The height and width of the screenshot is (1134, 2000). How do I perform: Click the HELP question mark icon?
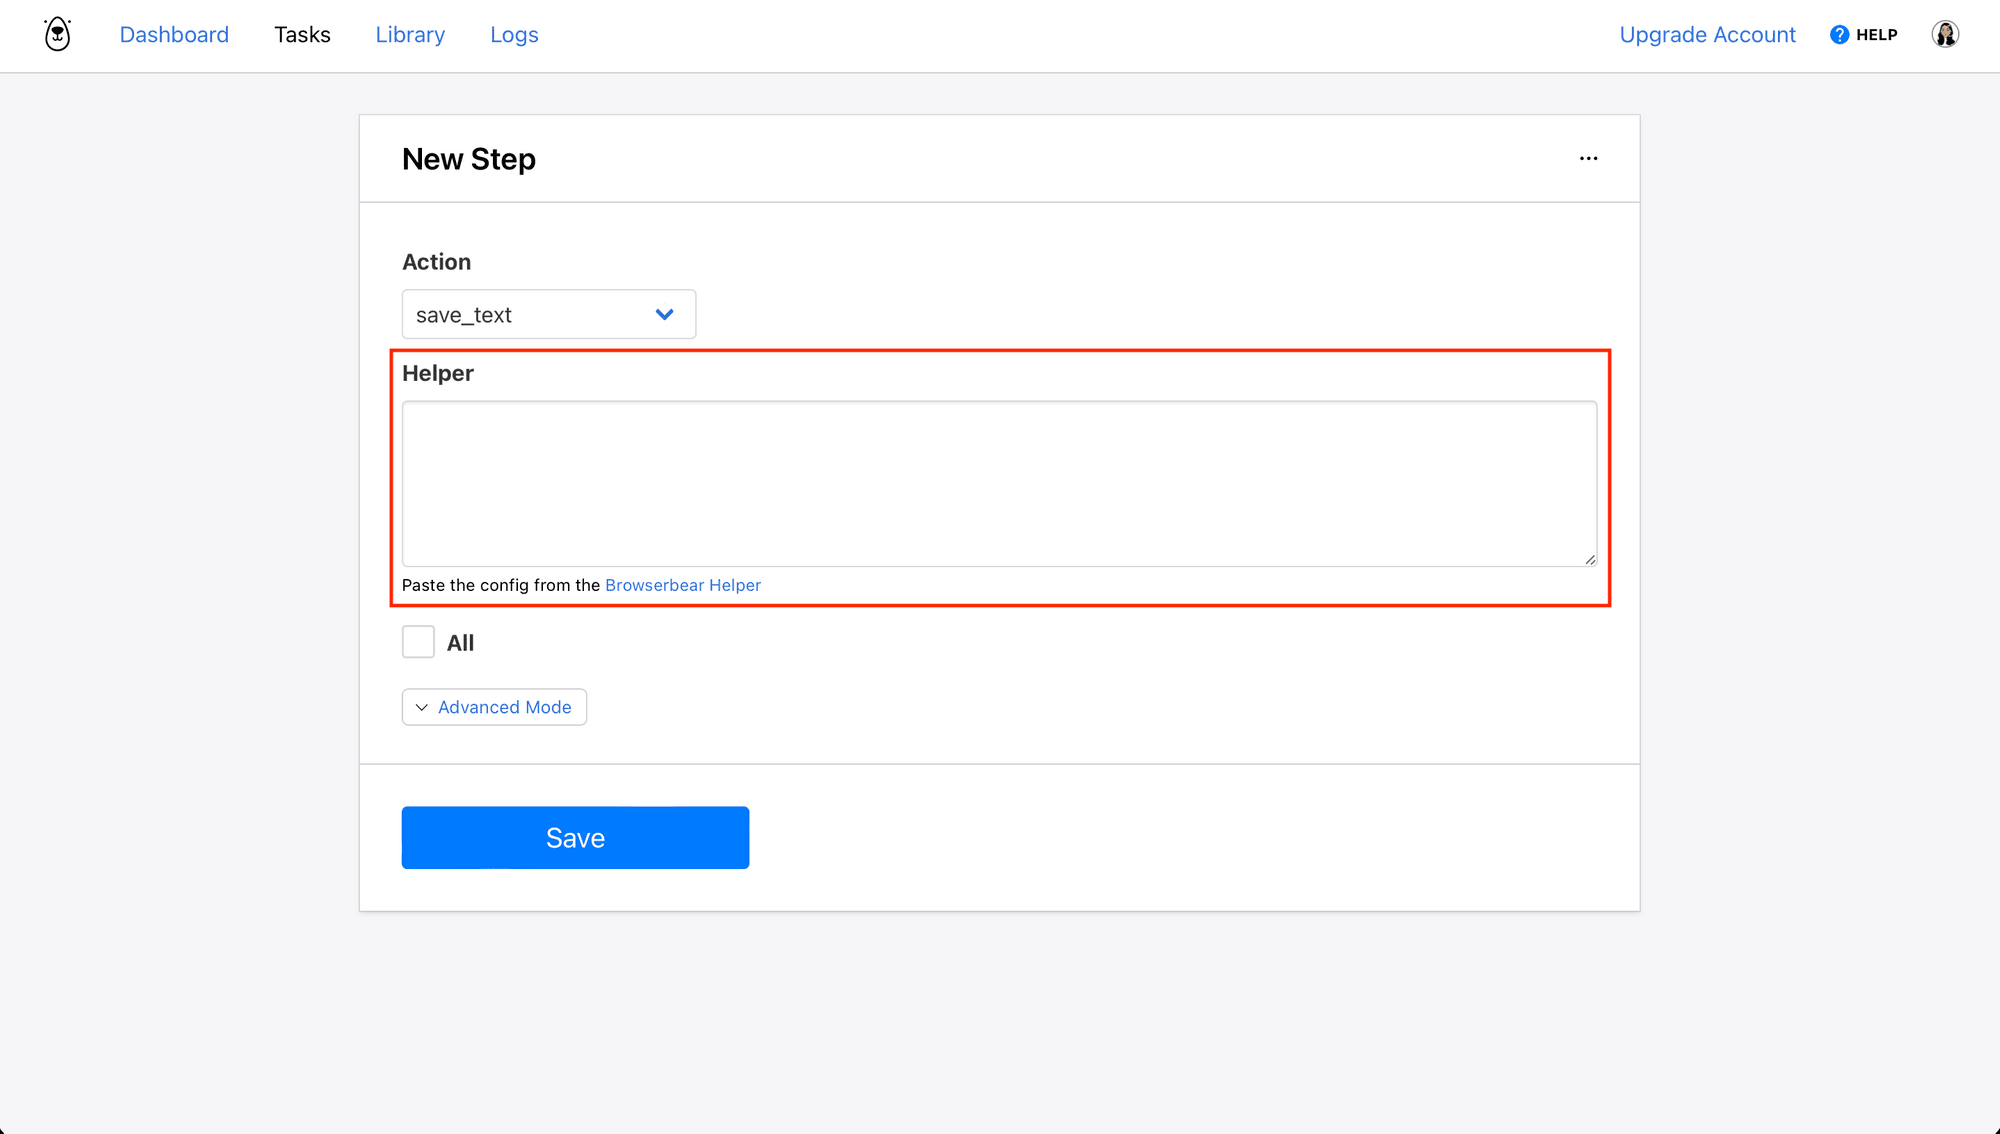point(1838,33)
